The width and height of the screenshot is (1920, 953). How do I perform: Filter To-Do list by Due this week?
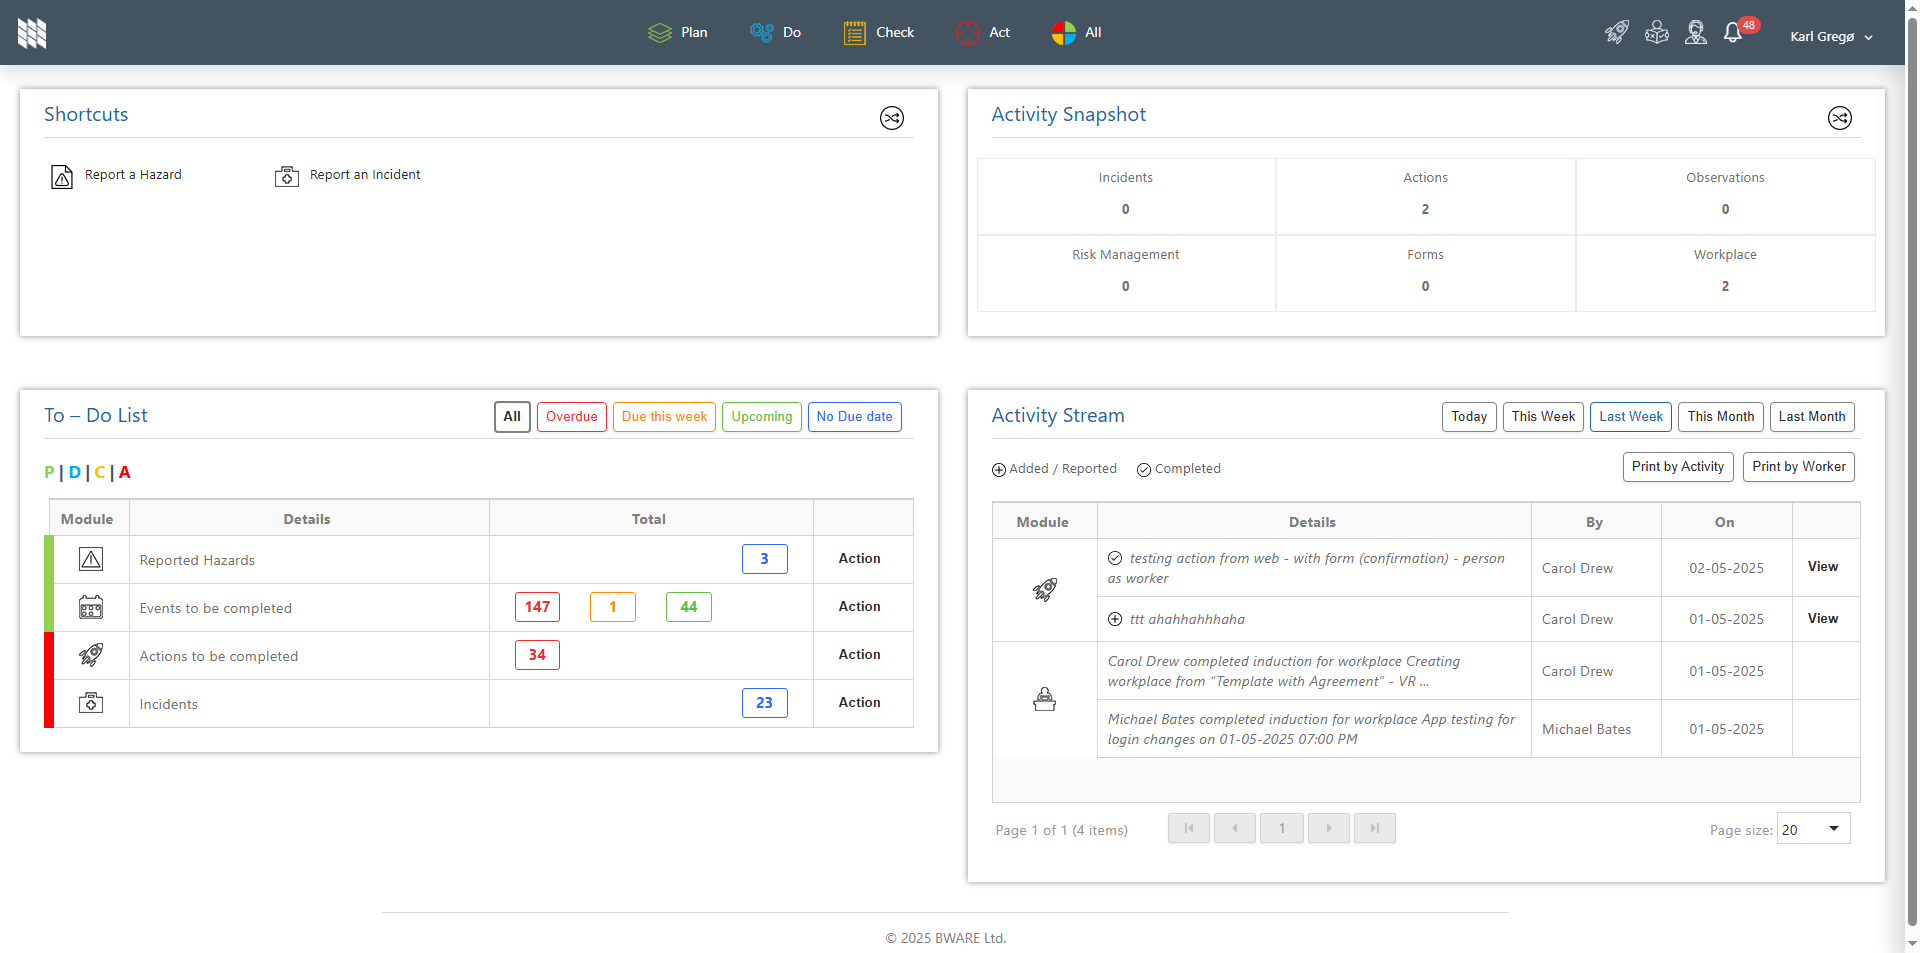pos(664,417)
